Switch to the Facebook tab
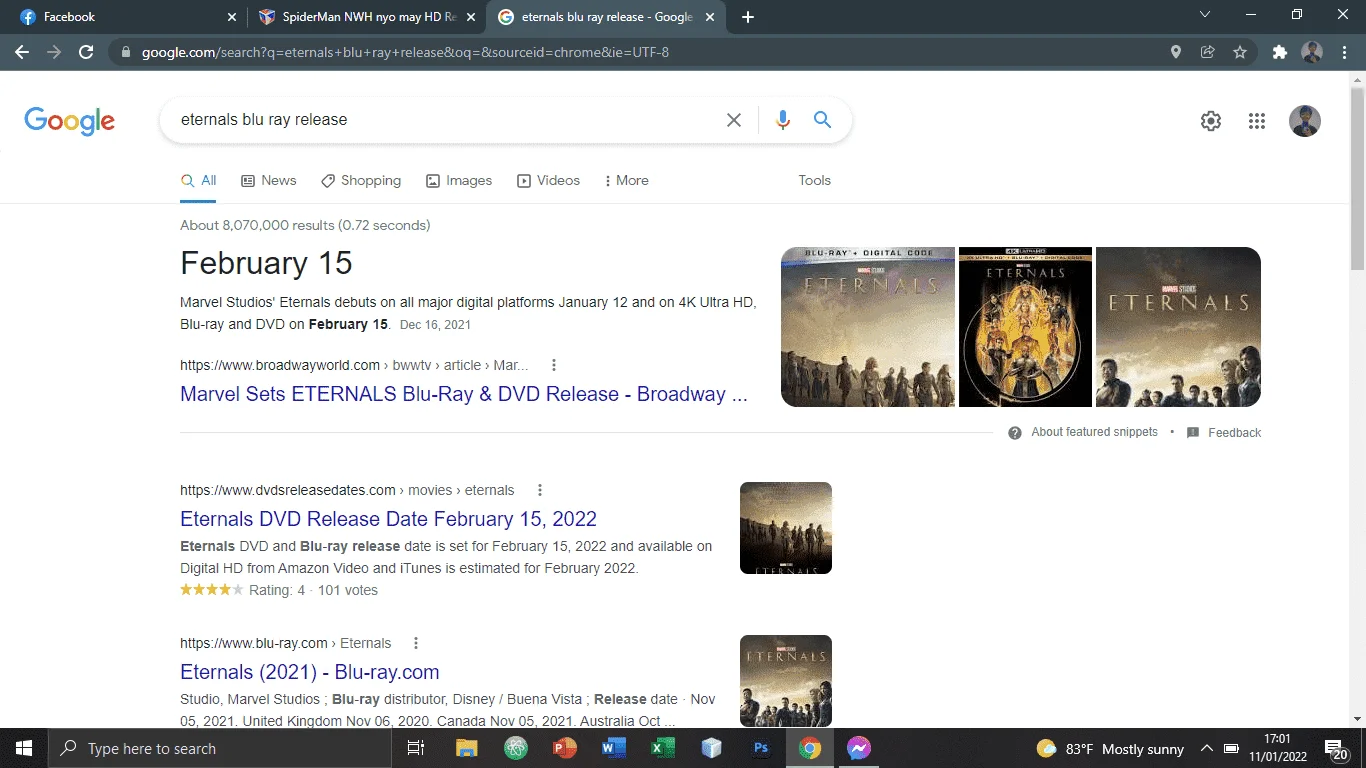The height and width of the screenshot is (768, 1366). 125,17
